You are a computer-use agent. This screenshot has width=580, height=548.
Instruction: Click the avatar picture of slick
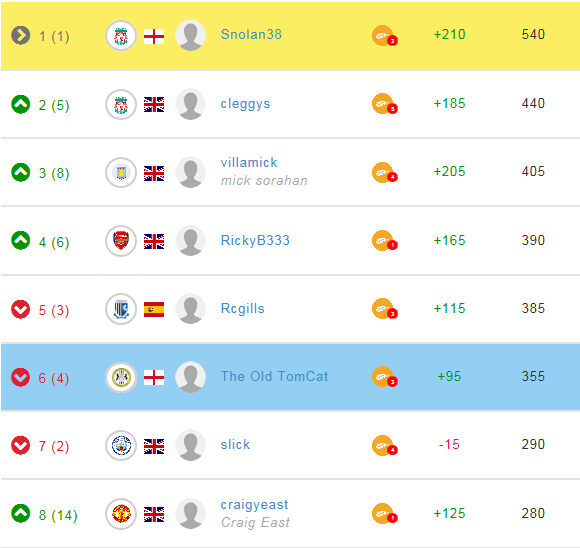(x=190, y=445)
